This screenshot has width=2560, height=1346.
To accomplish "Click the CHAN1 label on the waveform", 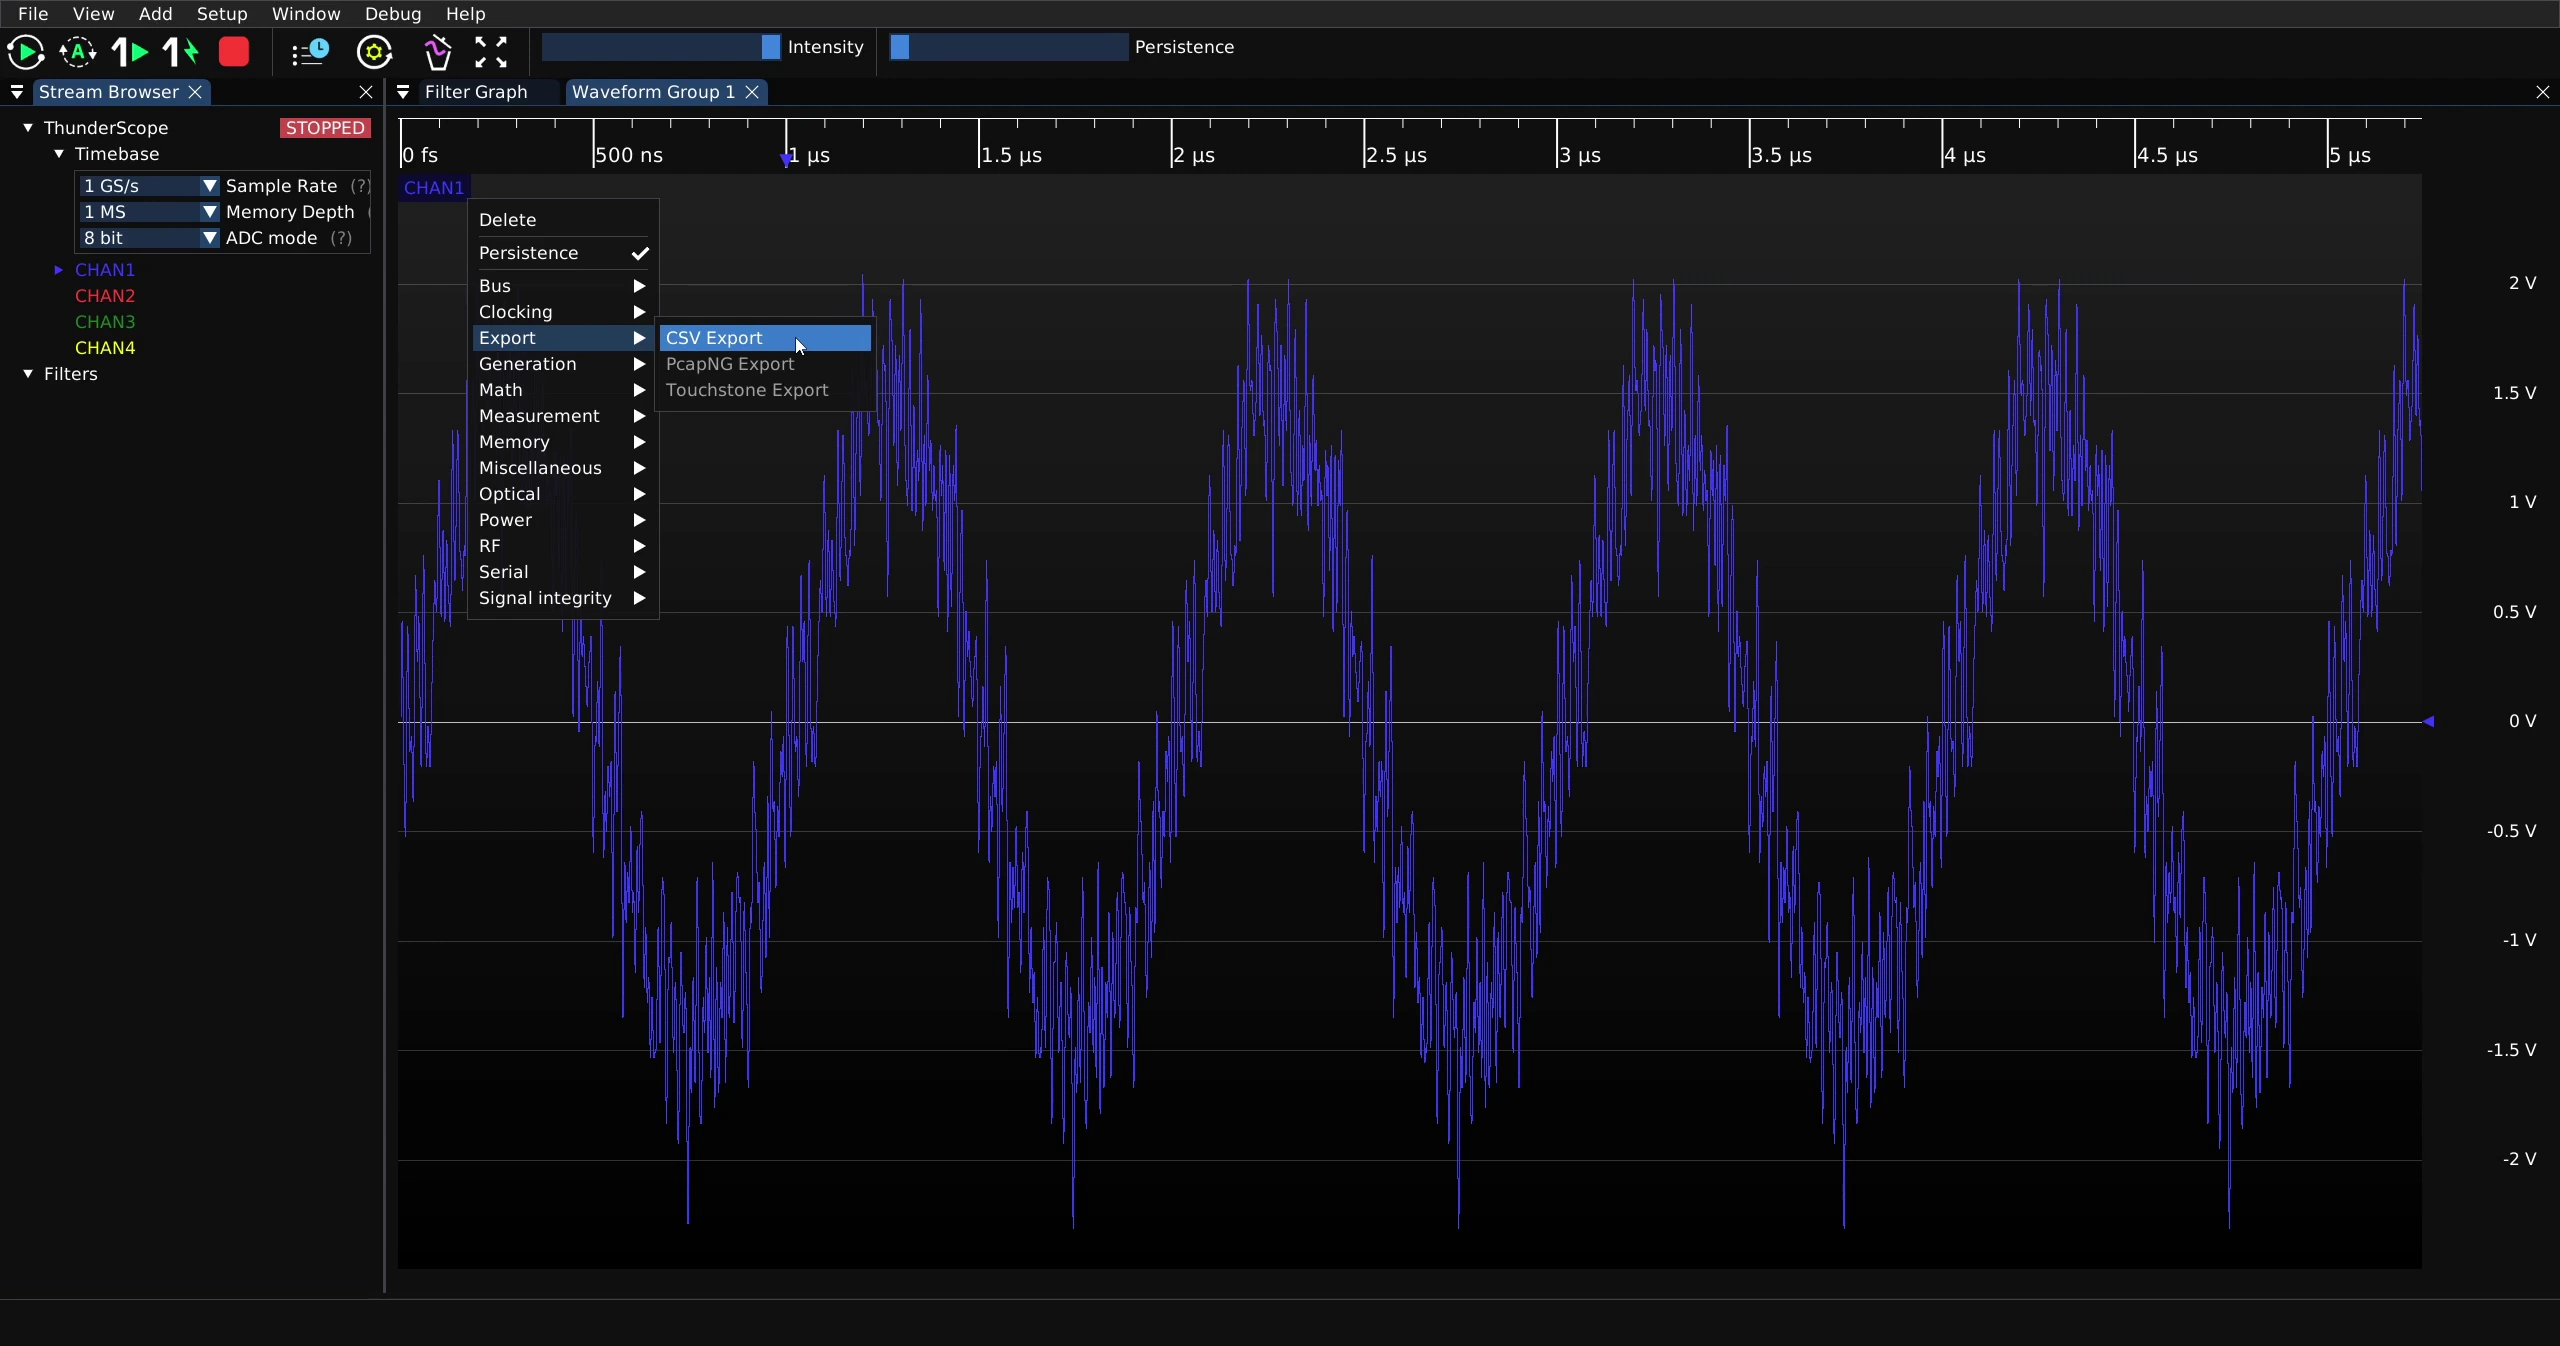I will point(434,188).
